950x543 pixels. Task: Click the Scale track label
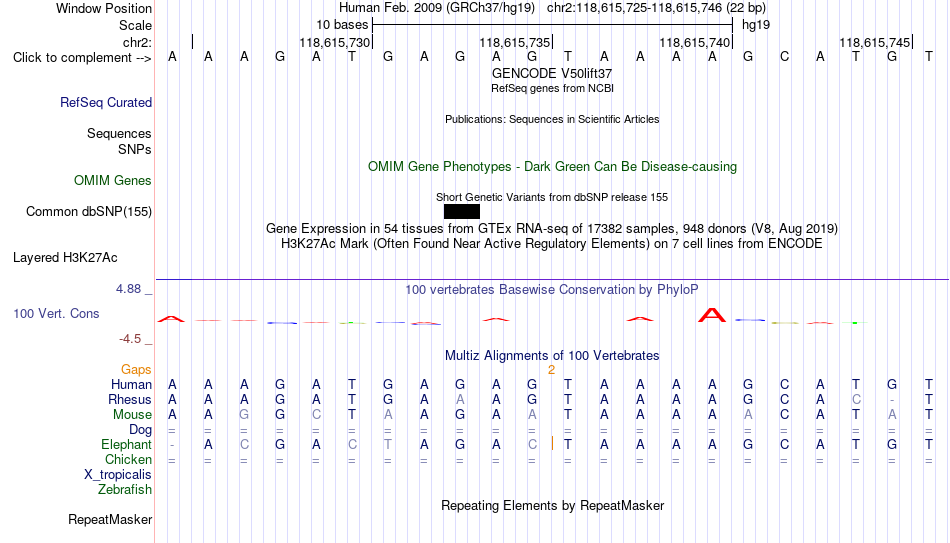[x=136, y=25]
